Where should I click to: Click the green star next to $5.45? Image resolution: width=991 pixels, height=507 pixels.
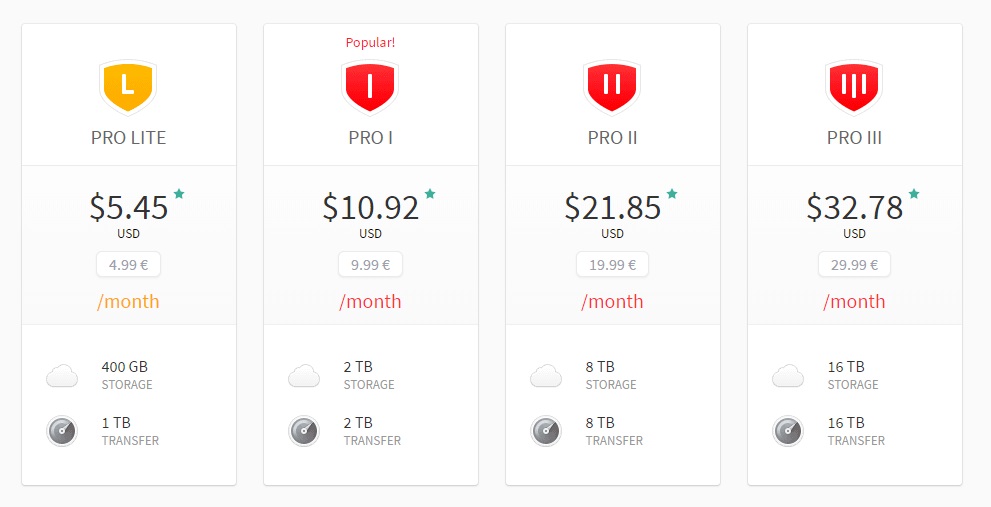click(179, 193)
